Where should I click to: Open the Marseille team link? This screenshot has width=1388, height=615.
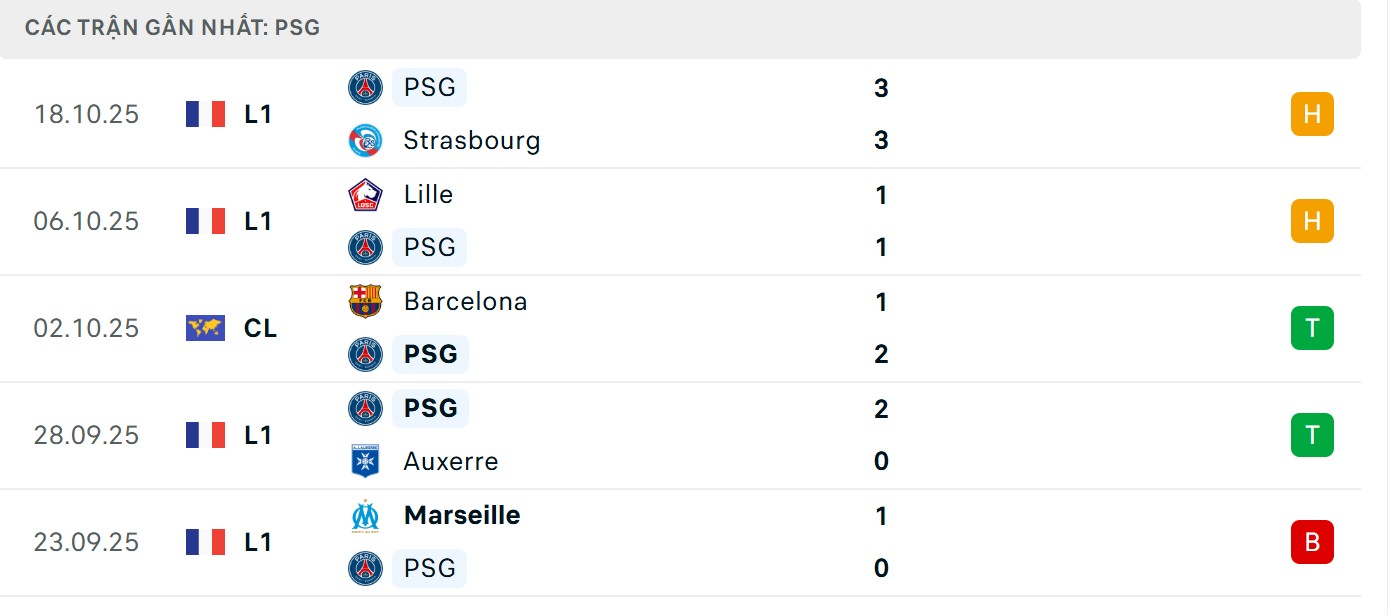(x=462, y=516)
